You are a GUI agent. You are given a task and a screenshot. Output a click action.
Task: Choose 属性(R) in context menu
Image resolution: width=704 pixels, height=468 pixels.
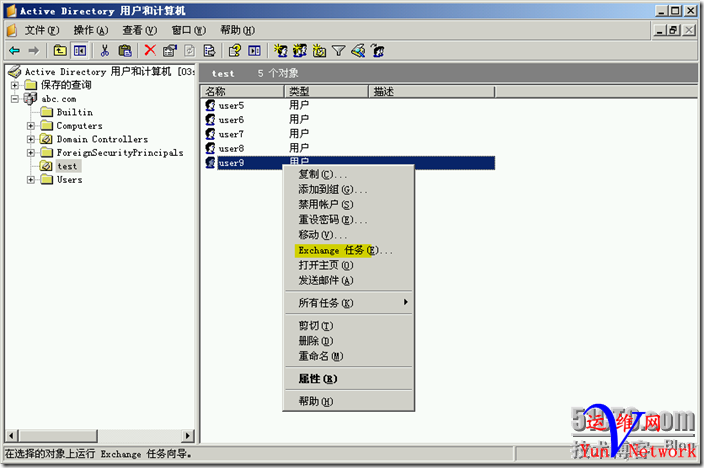click(x=348, y=379)
